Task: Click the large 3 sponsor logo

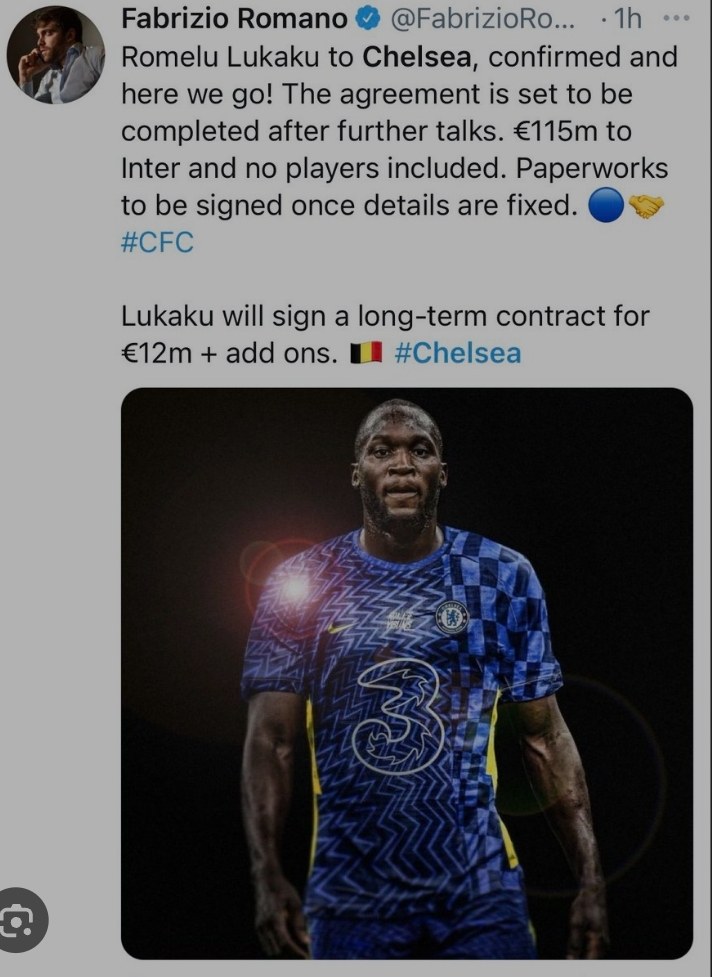Action: tap(399, 717)
